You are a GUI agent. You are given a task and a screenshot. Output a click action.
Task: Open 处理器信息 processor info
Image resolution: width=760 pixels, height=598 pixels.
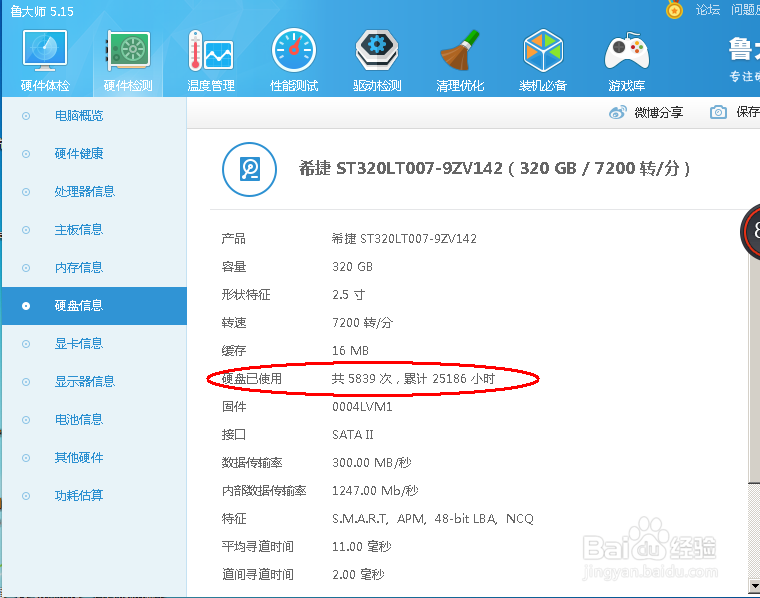coord(85,191)
